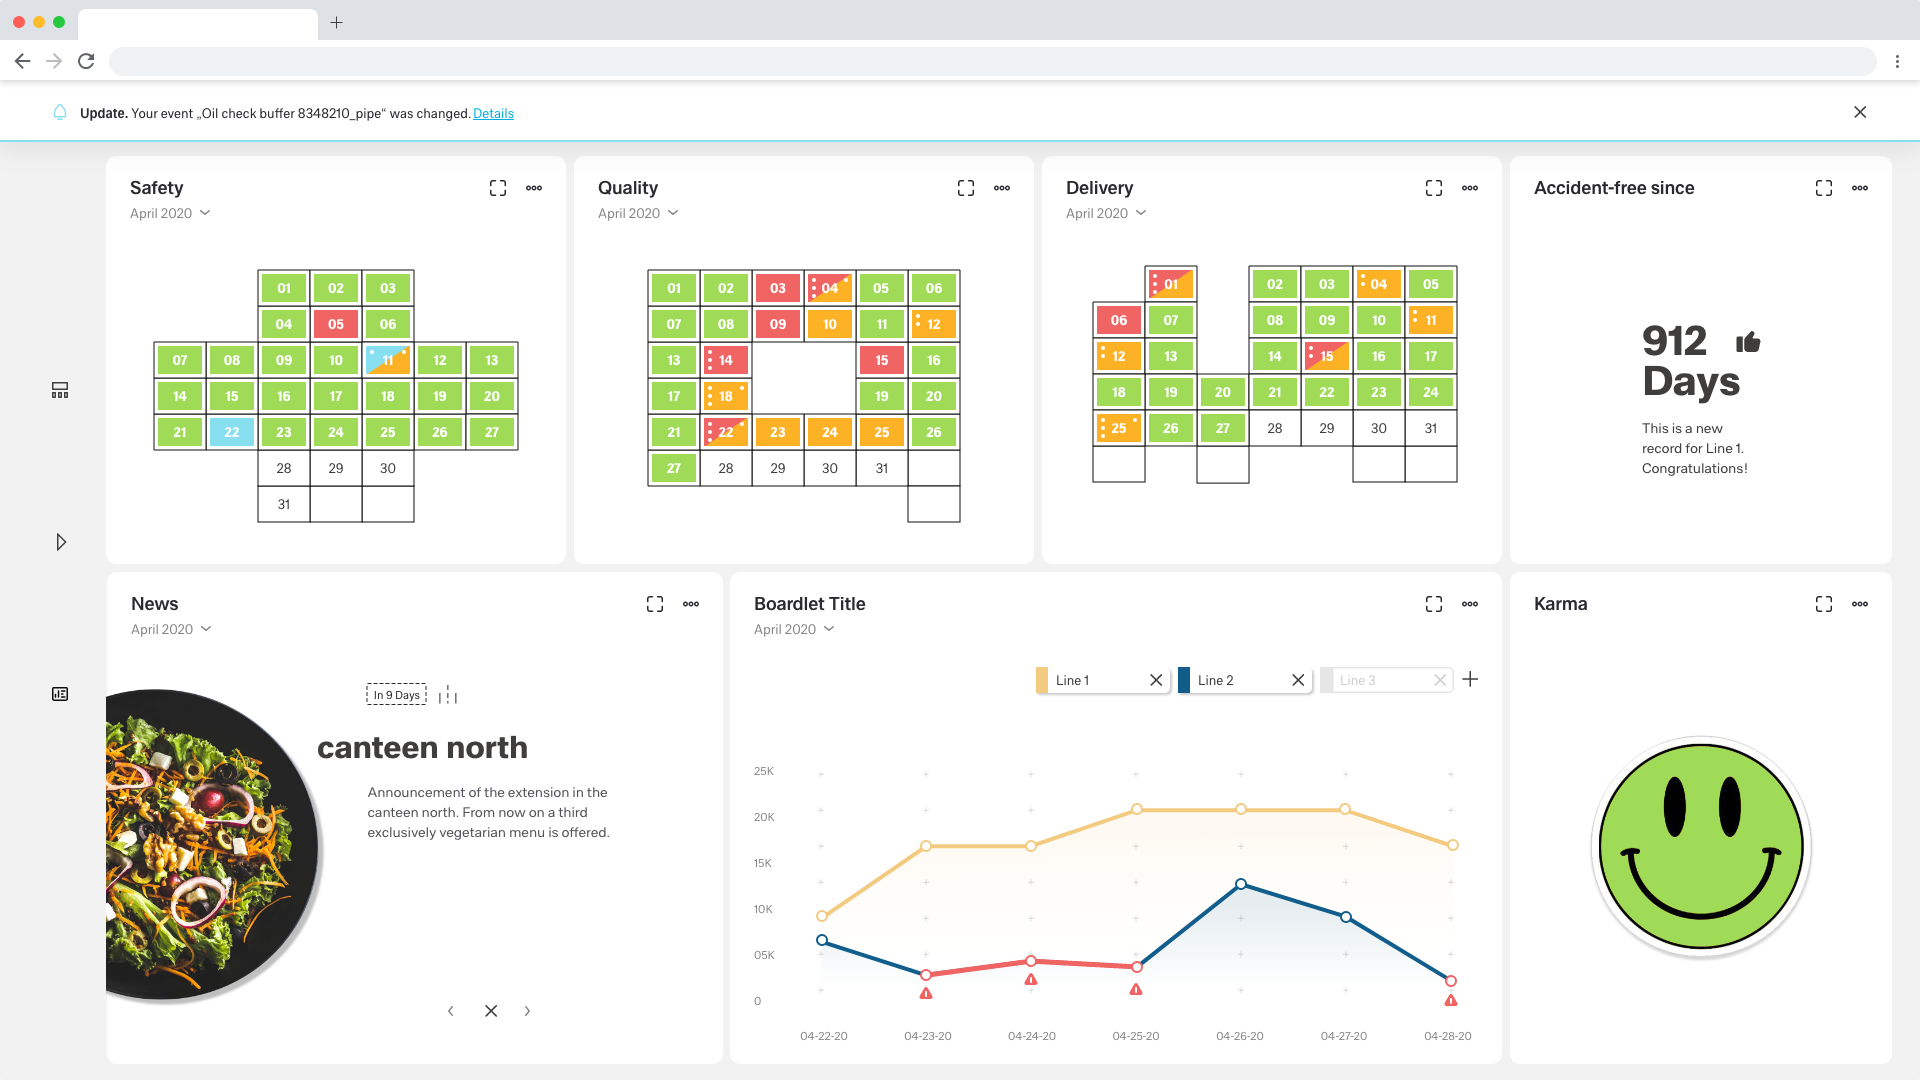Dismiss the update notification banner

1860,112
